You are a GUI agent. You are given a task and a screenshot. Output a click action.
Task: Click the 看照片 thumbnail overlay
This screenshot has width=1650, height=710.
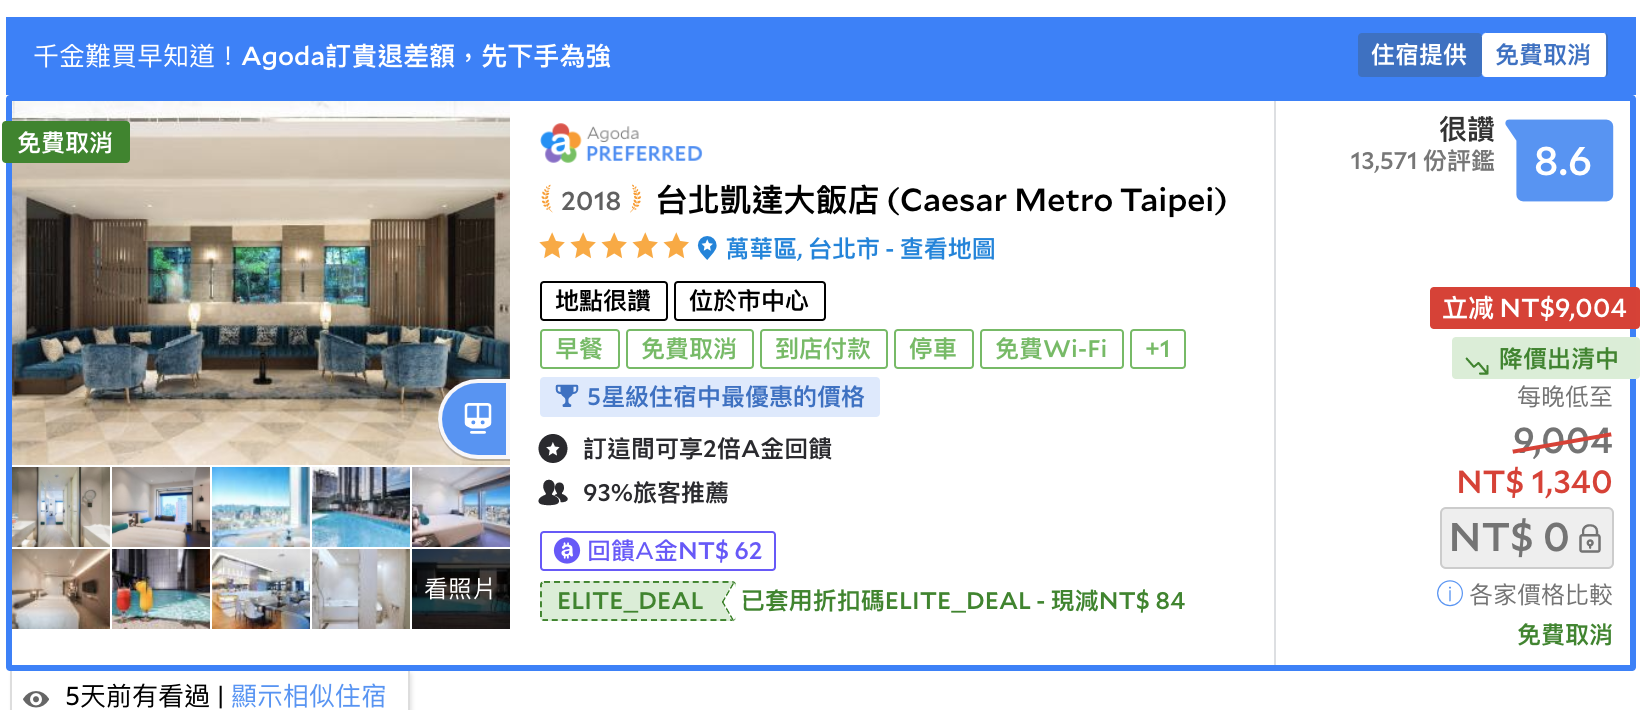click(x=461, y=589)
